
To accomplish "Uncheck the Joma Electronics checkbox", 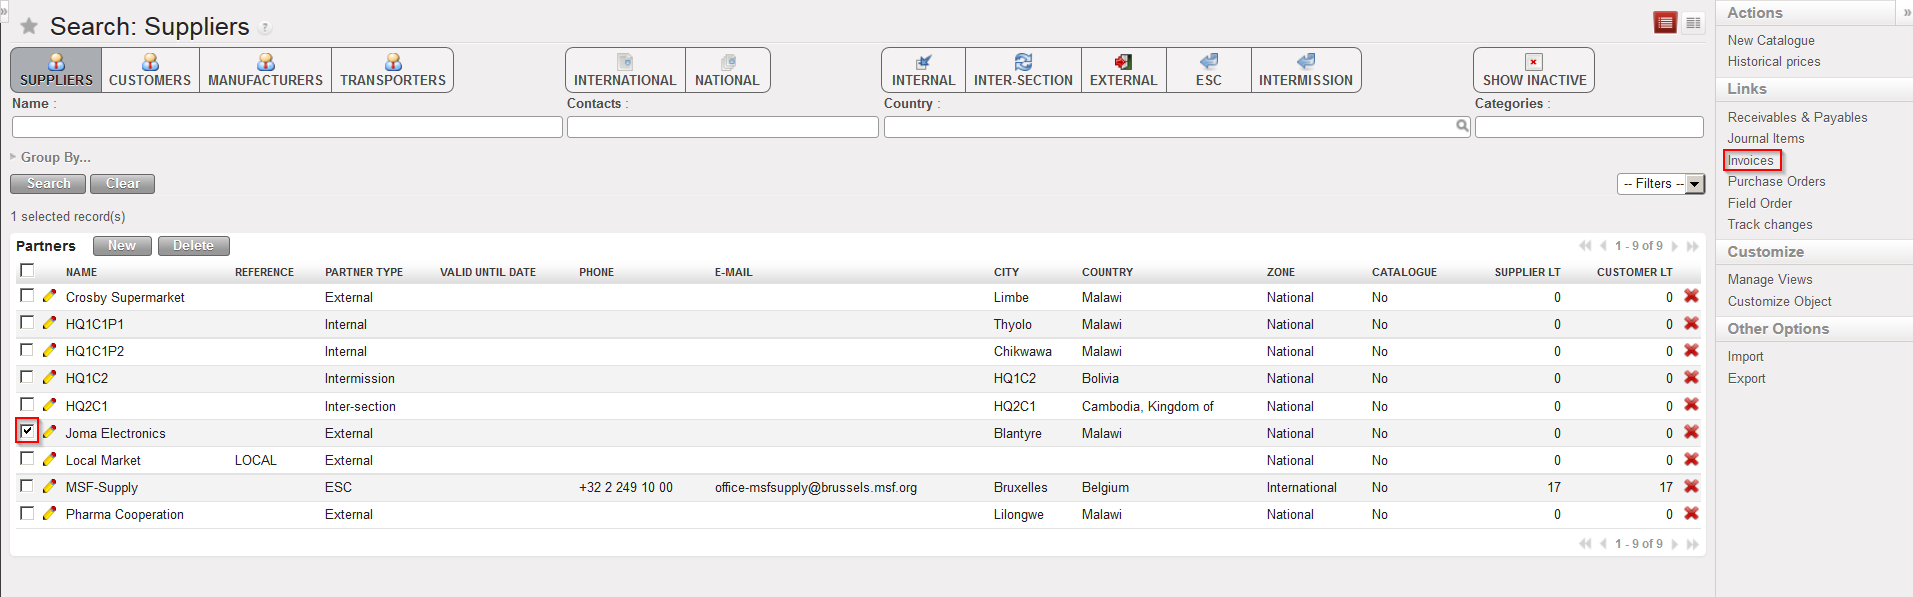I will 27,431.
